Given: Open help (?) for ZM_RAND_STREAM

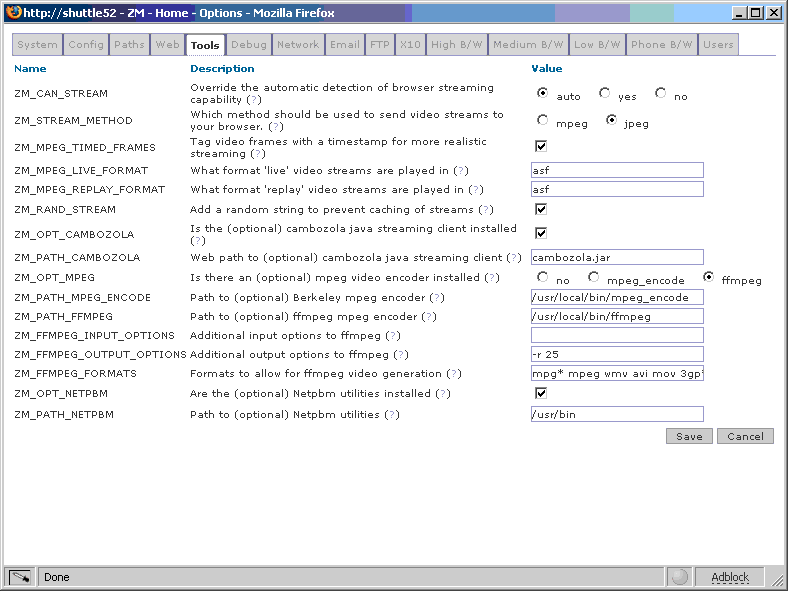Looking at the screenshot, I should point(485,210).
